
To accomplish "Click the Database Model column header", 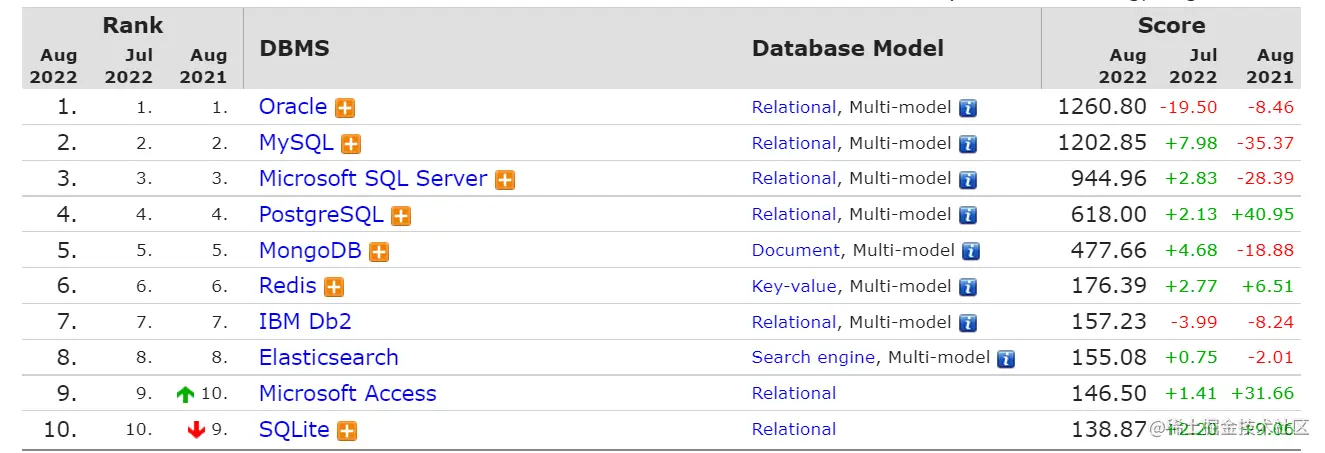I will click(x=848, y=48).
